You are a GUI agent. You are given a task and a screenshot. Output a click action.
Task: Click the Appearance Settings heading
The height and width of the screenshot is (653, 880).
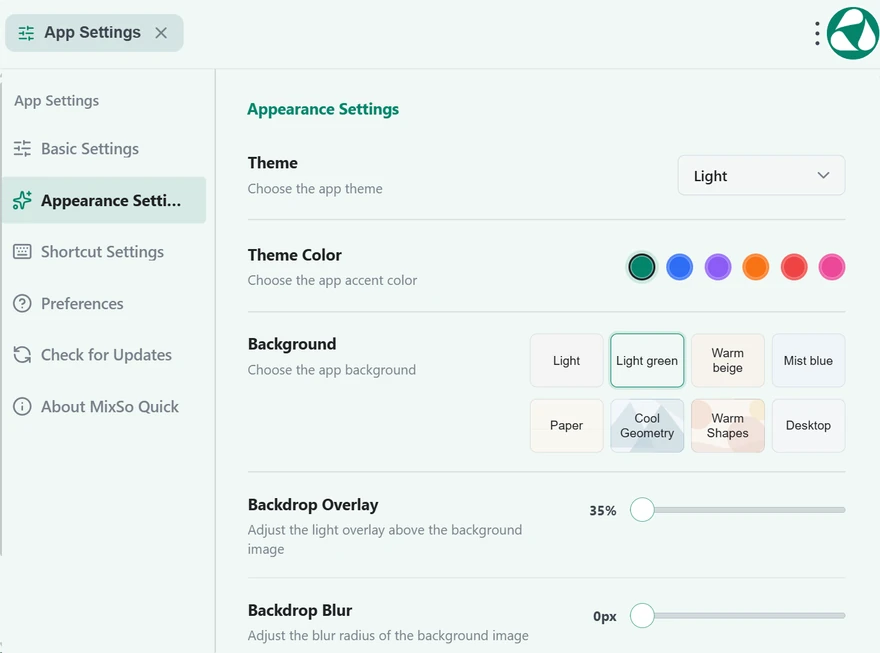(323, 109)
